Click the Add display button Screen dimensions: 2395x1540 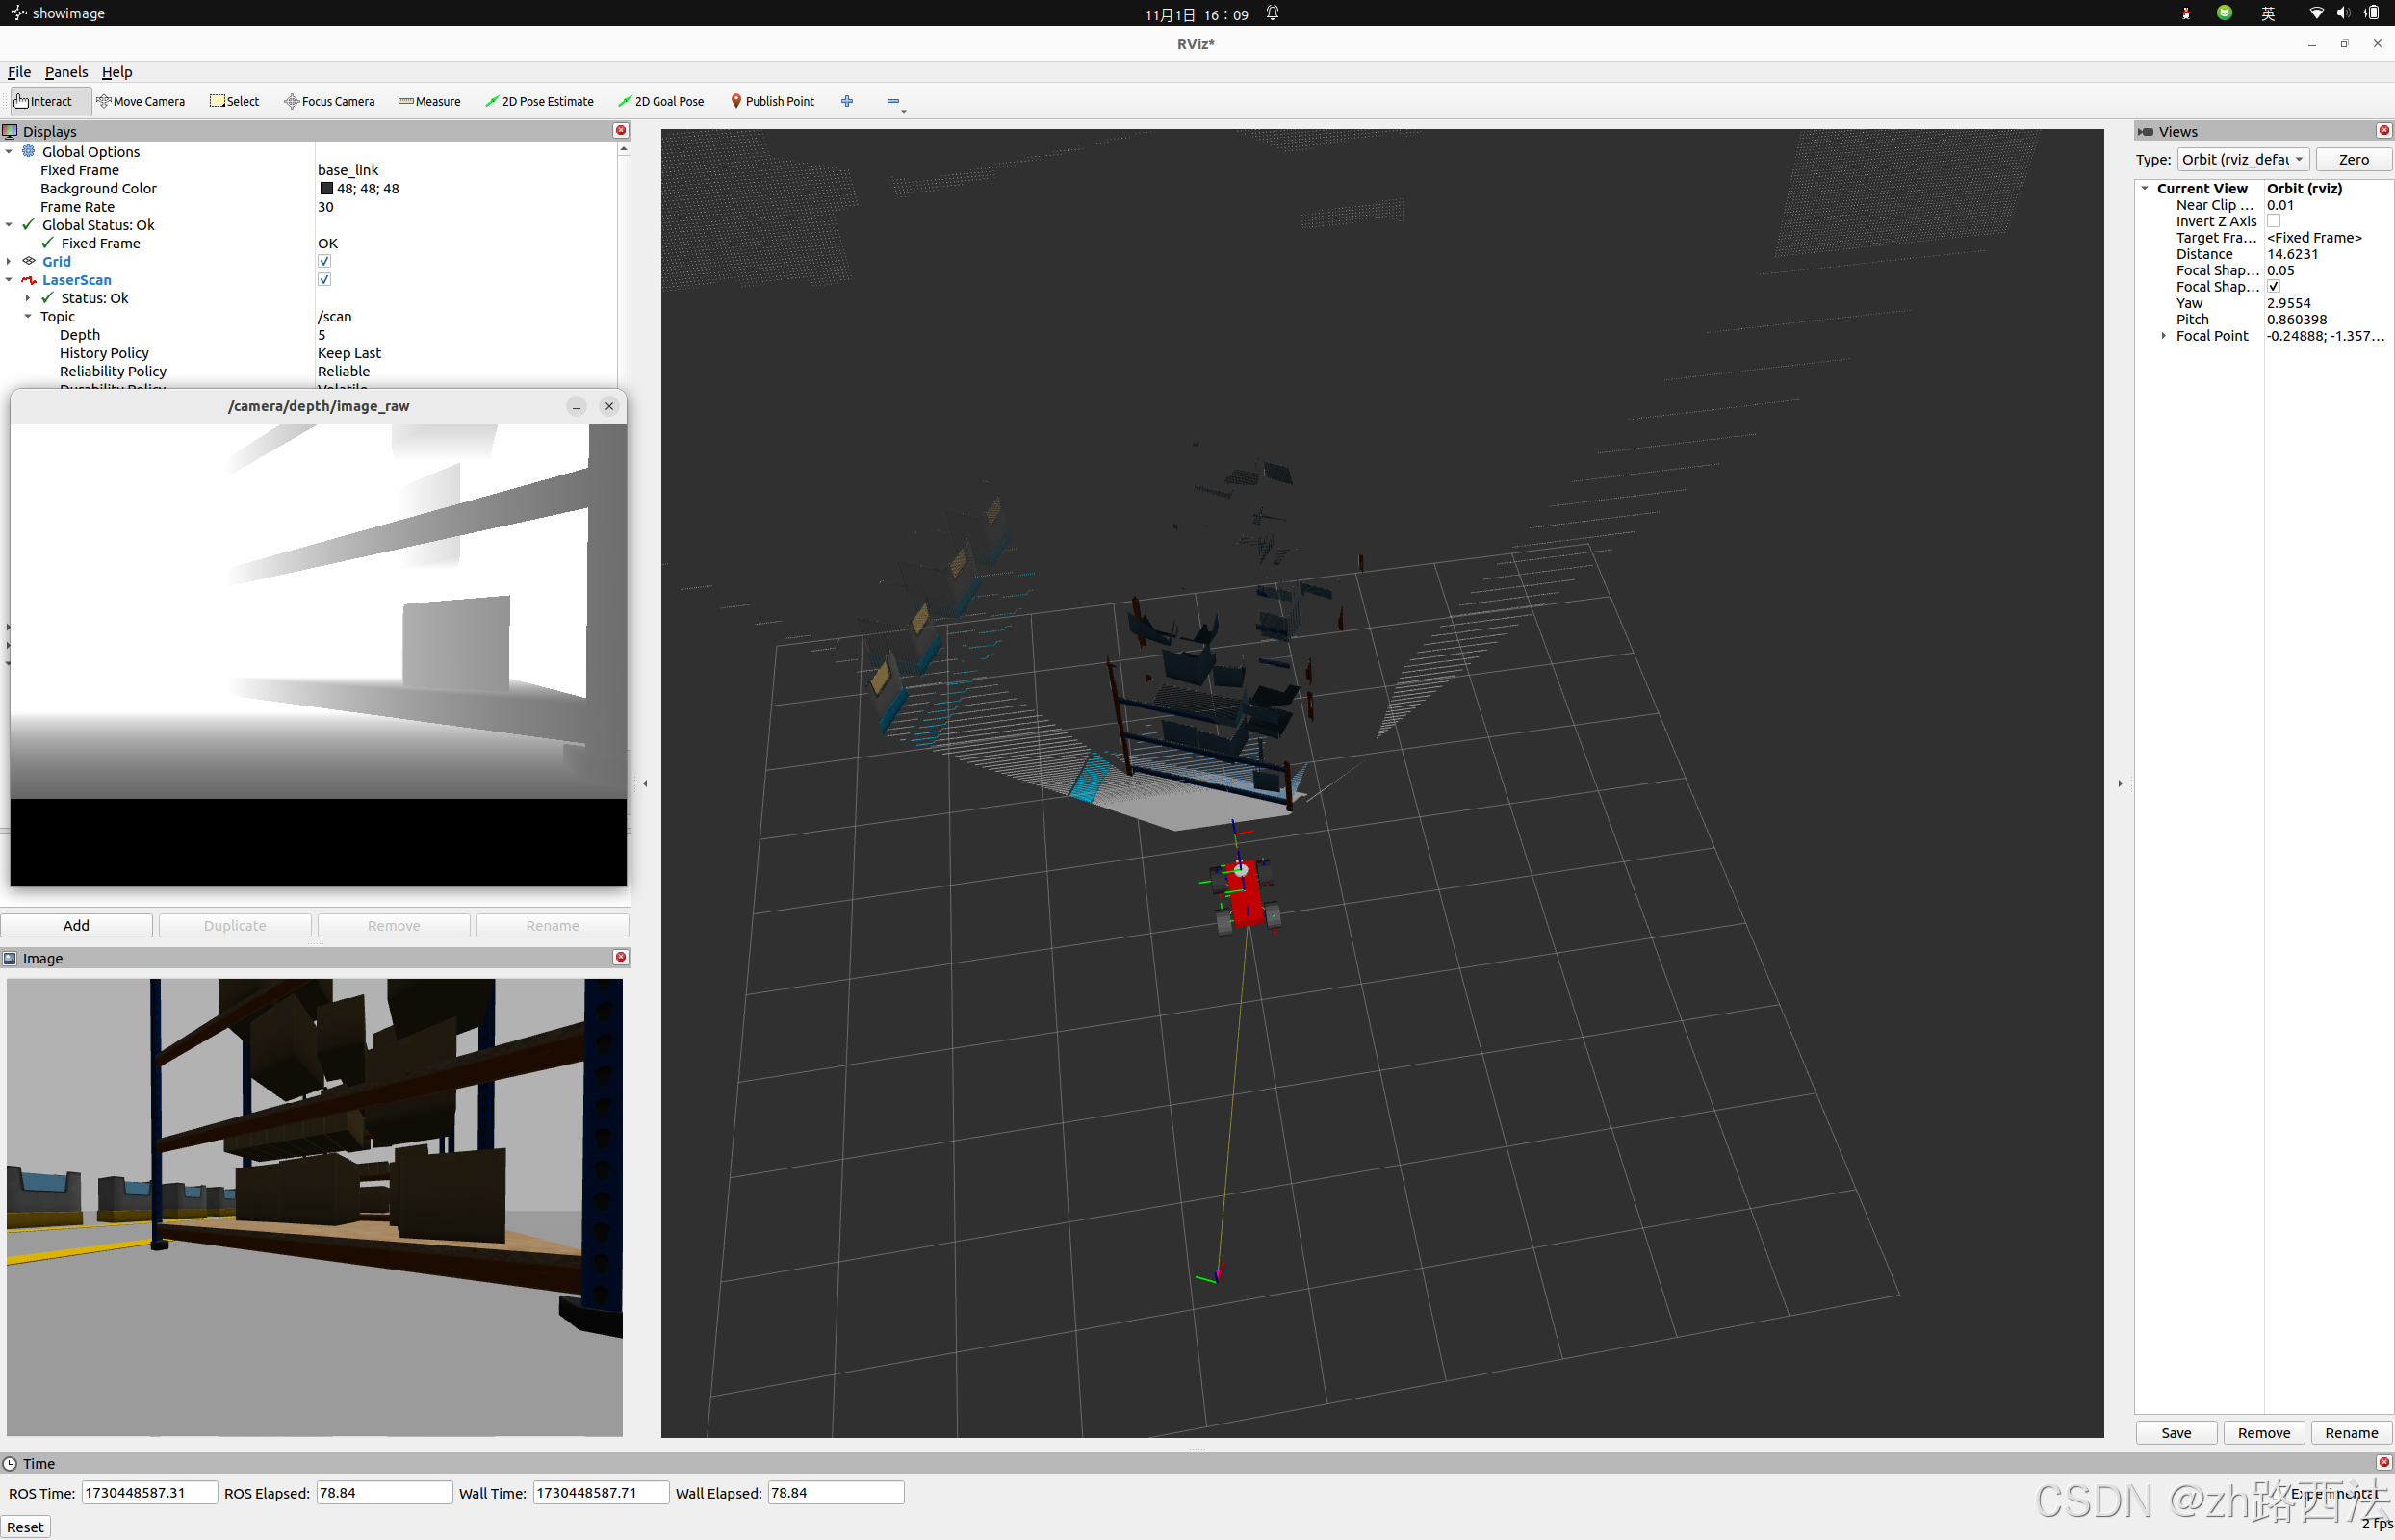(76, 925)
